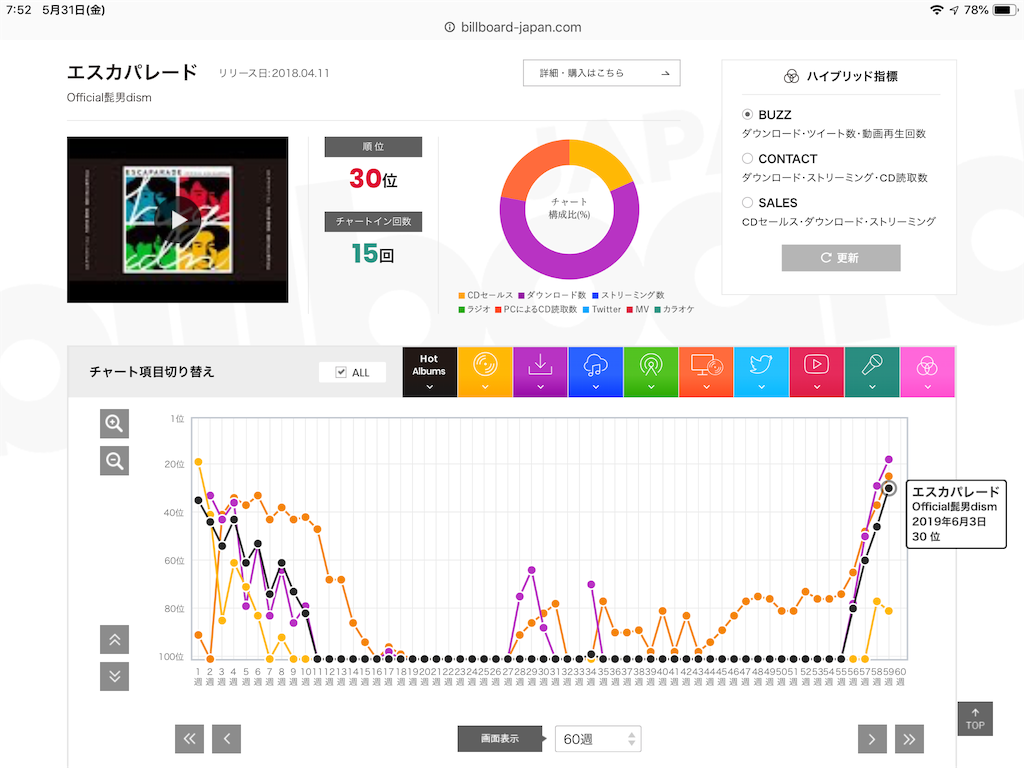Screen dimensions: 1024x768
Task: Click the 画面表示 button
Action: click(x=500, y=739)
